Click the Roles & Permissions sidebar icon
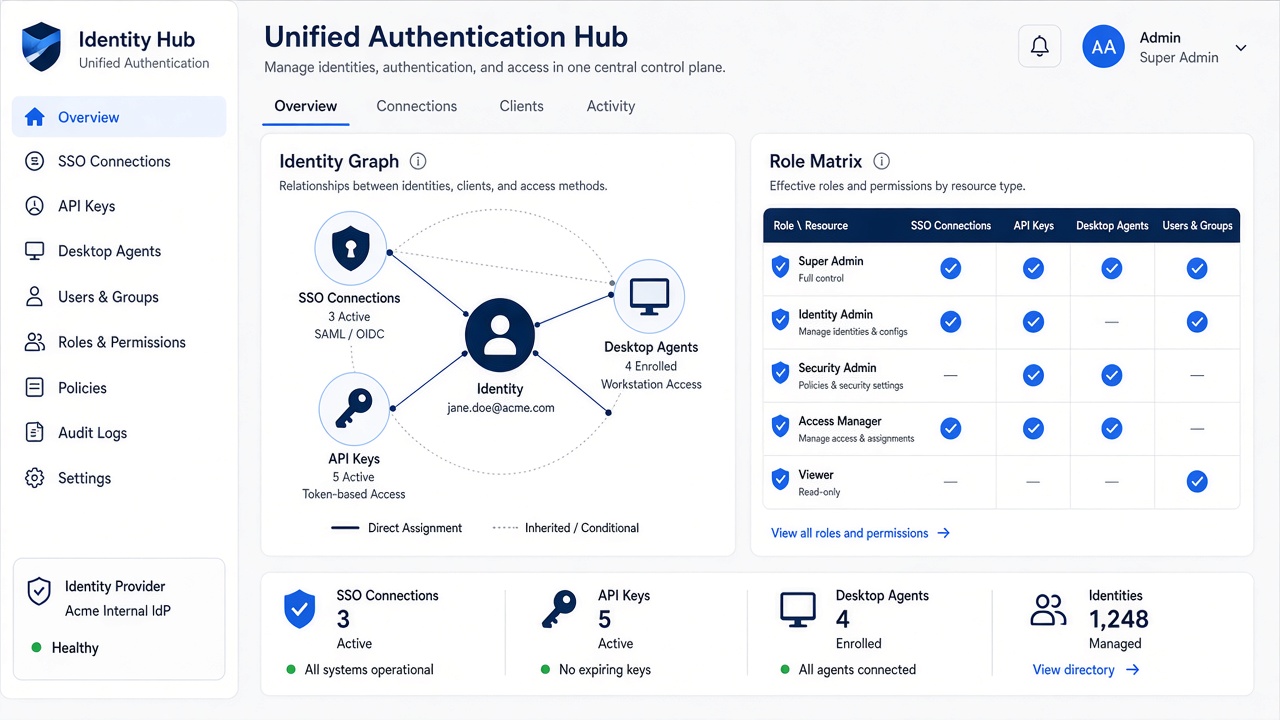1280x720 pixels. (x=35, y=342)
